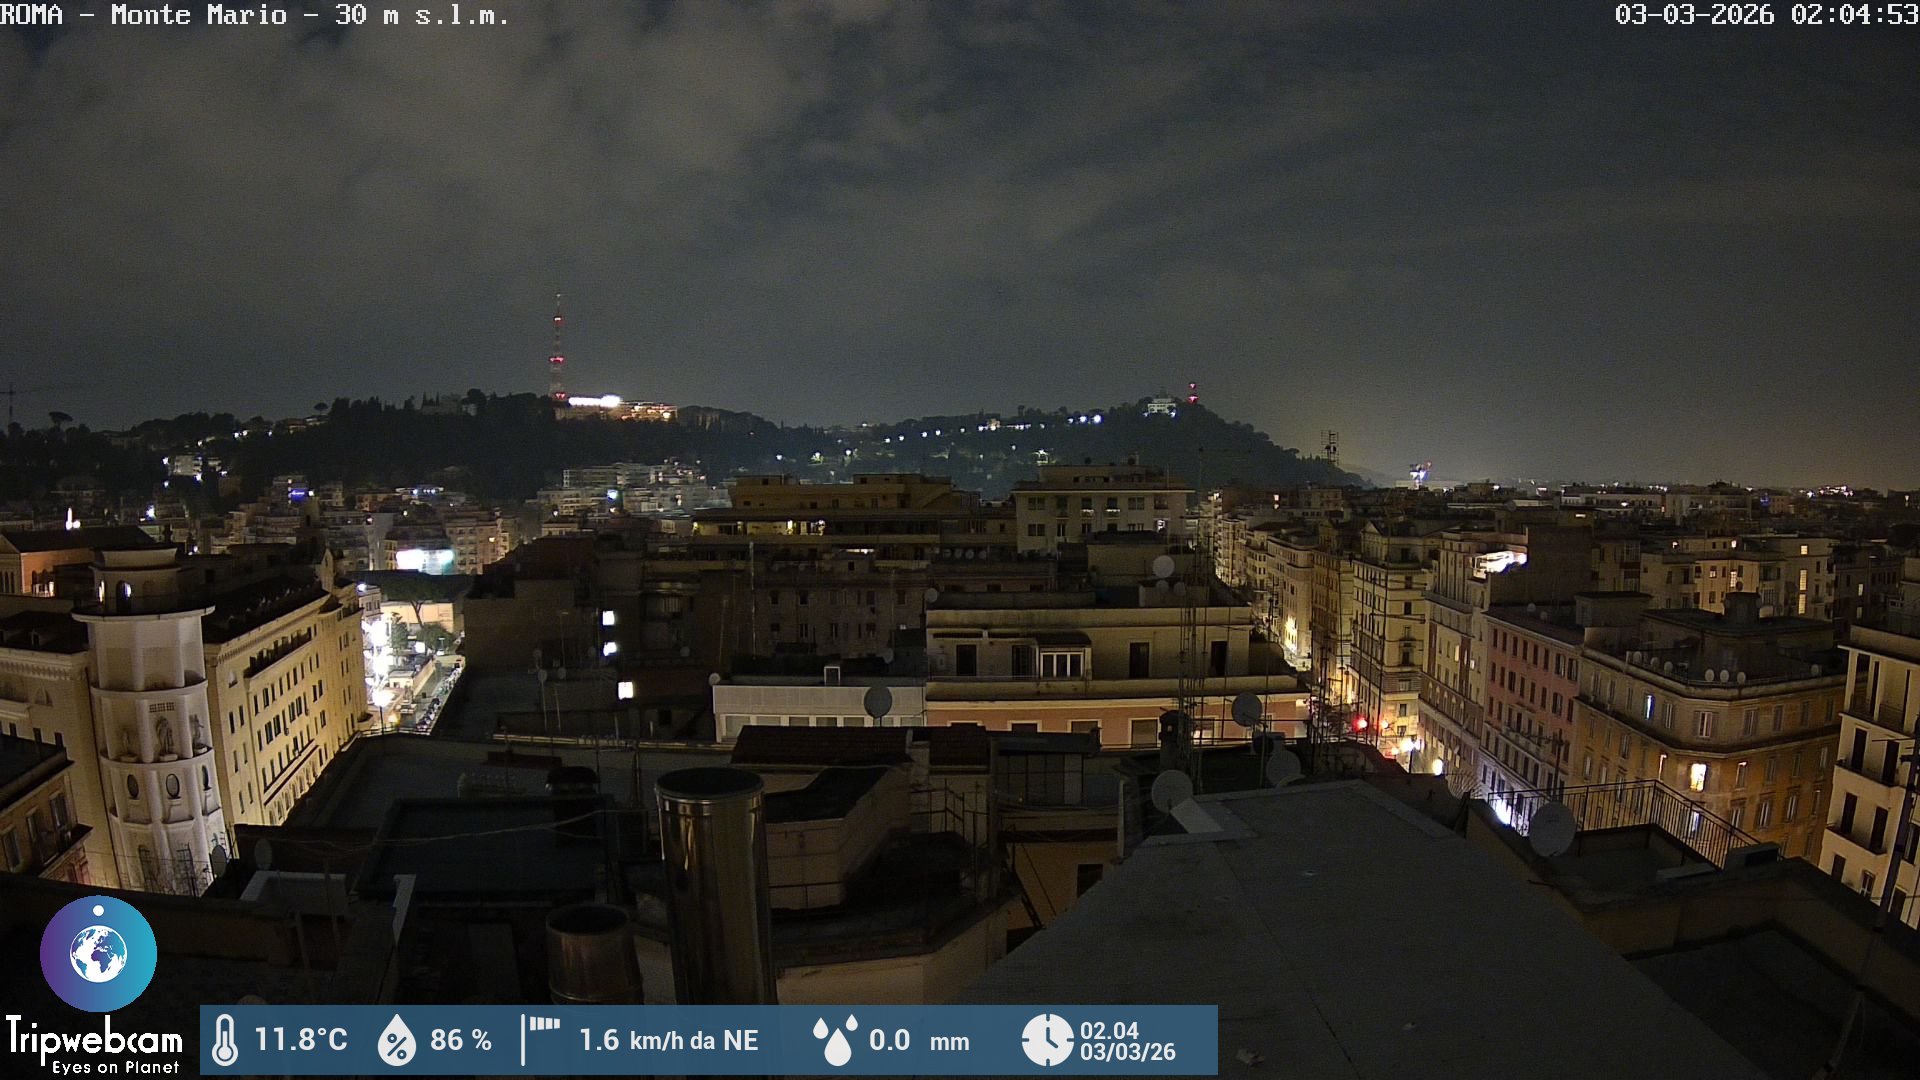Click the humidity droplet percent icon
This screenshot has width=1920, height=1080.
tap(396, 1040)
